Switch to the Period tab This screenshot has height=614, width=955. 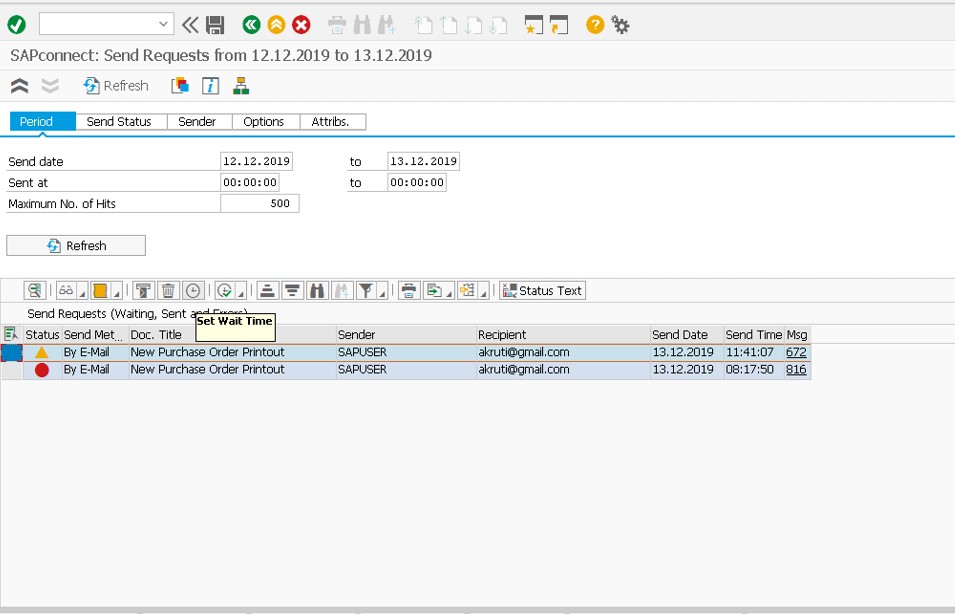tap(43, 121)
